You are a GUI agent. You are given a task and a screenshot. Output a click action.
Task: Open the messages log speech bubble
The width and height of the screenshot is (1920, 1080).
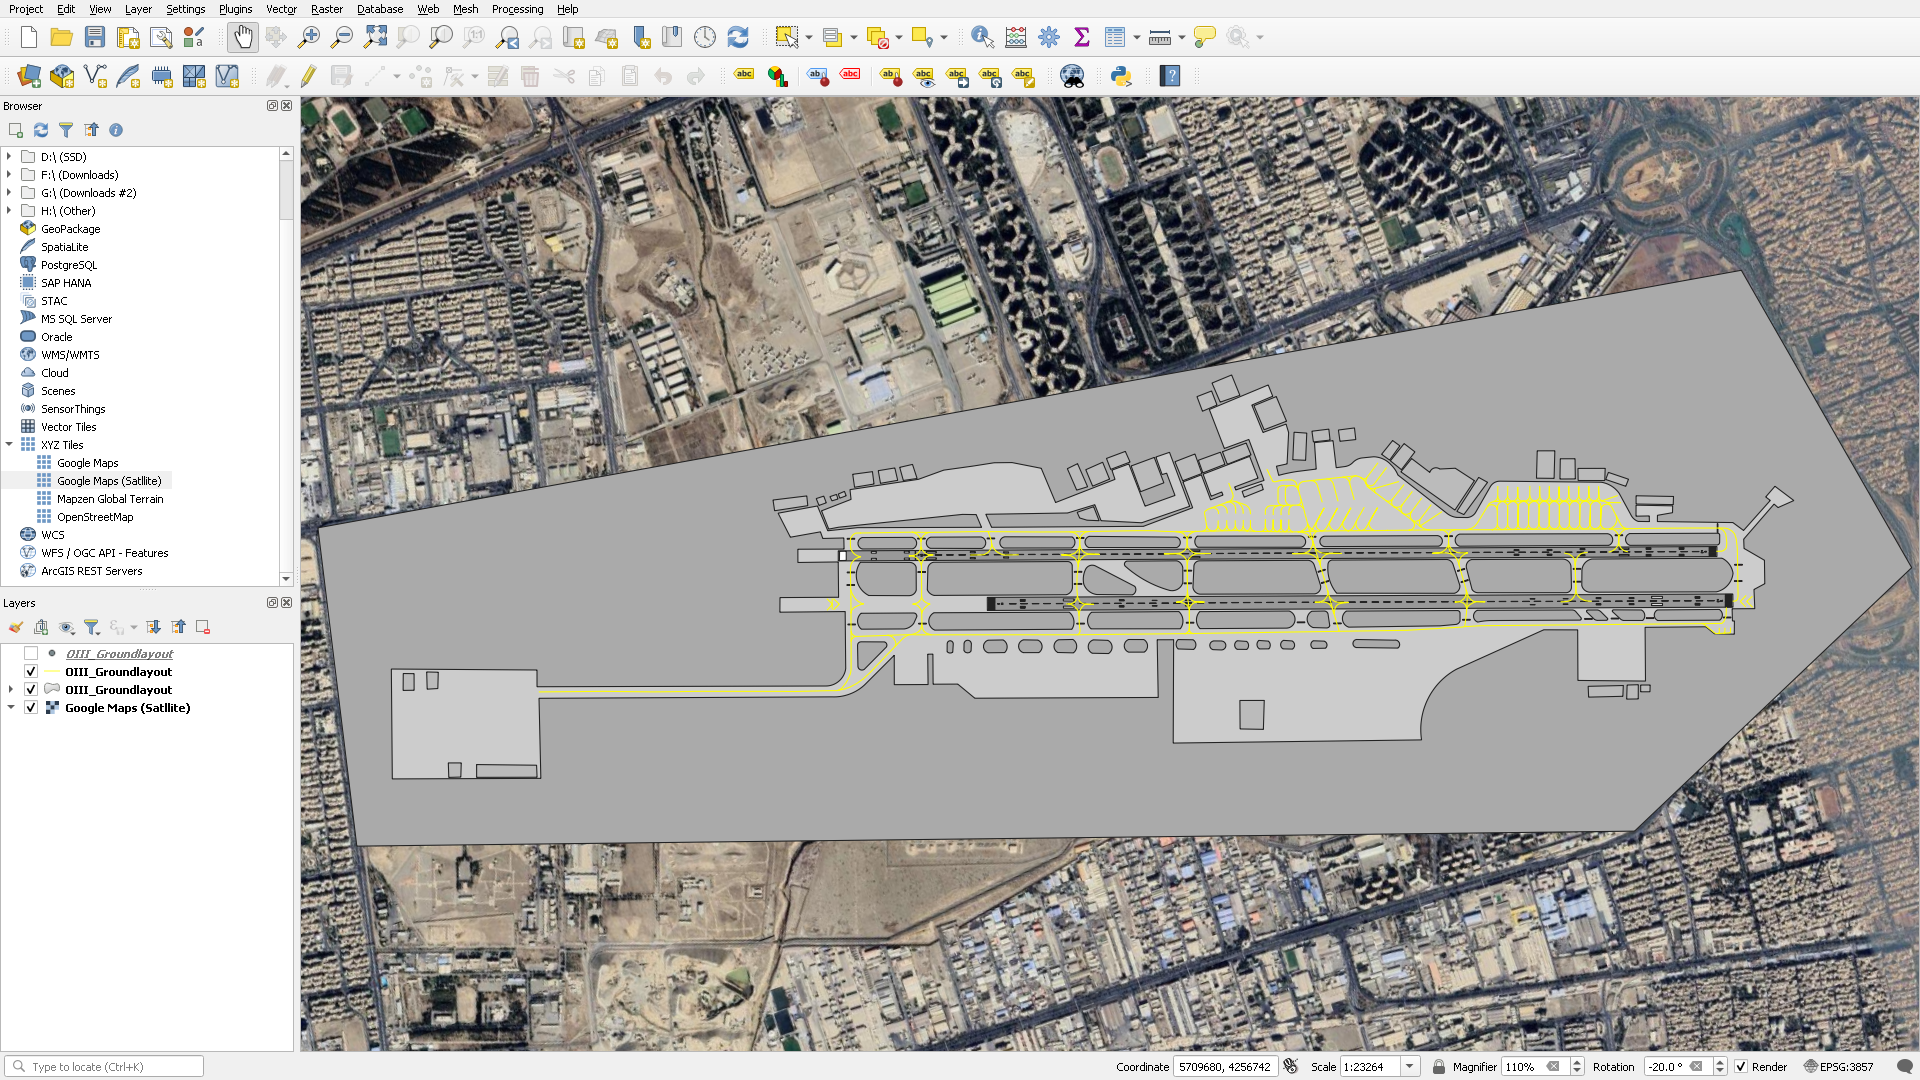pos(1904,1067)
